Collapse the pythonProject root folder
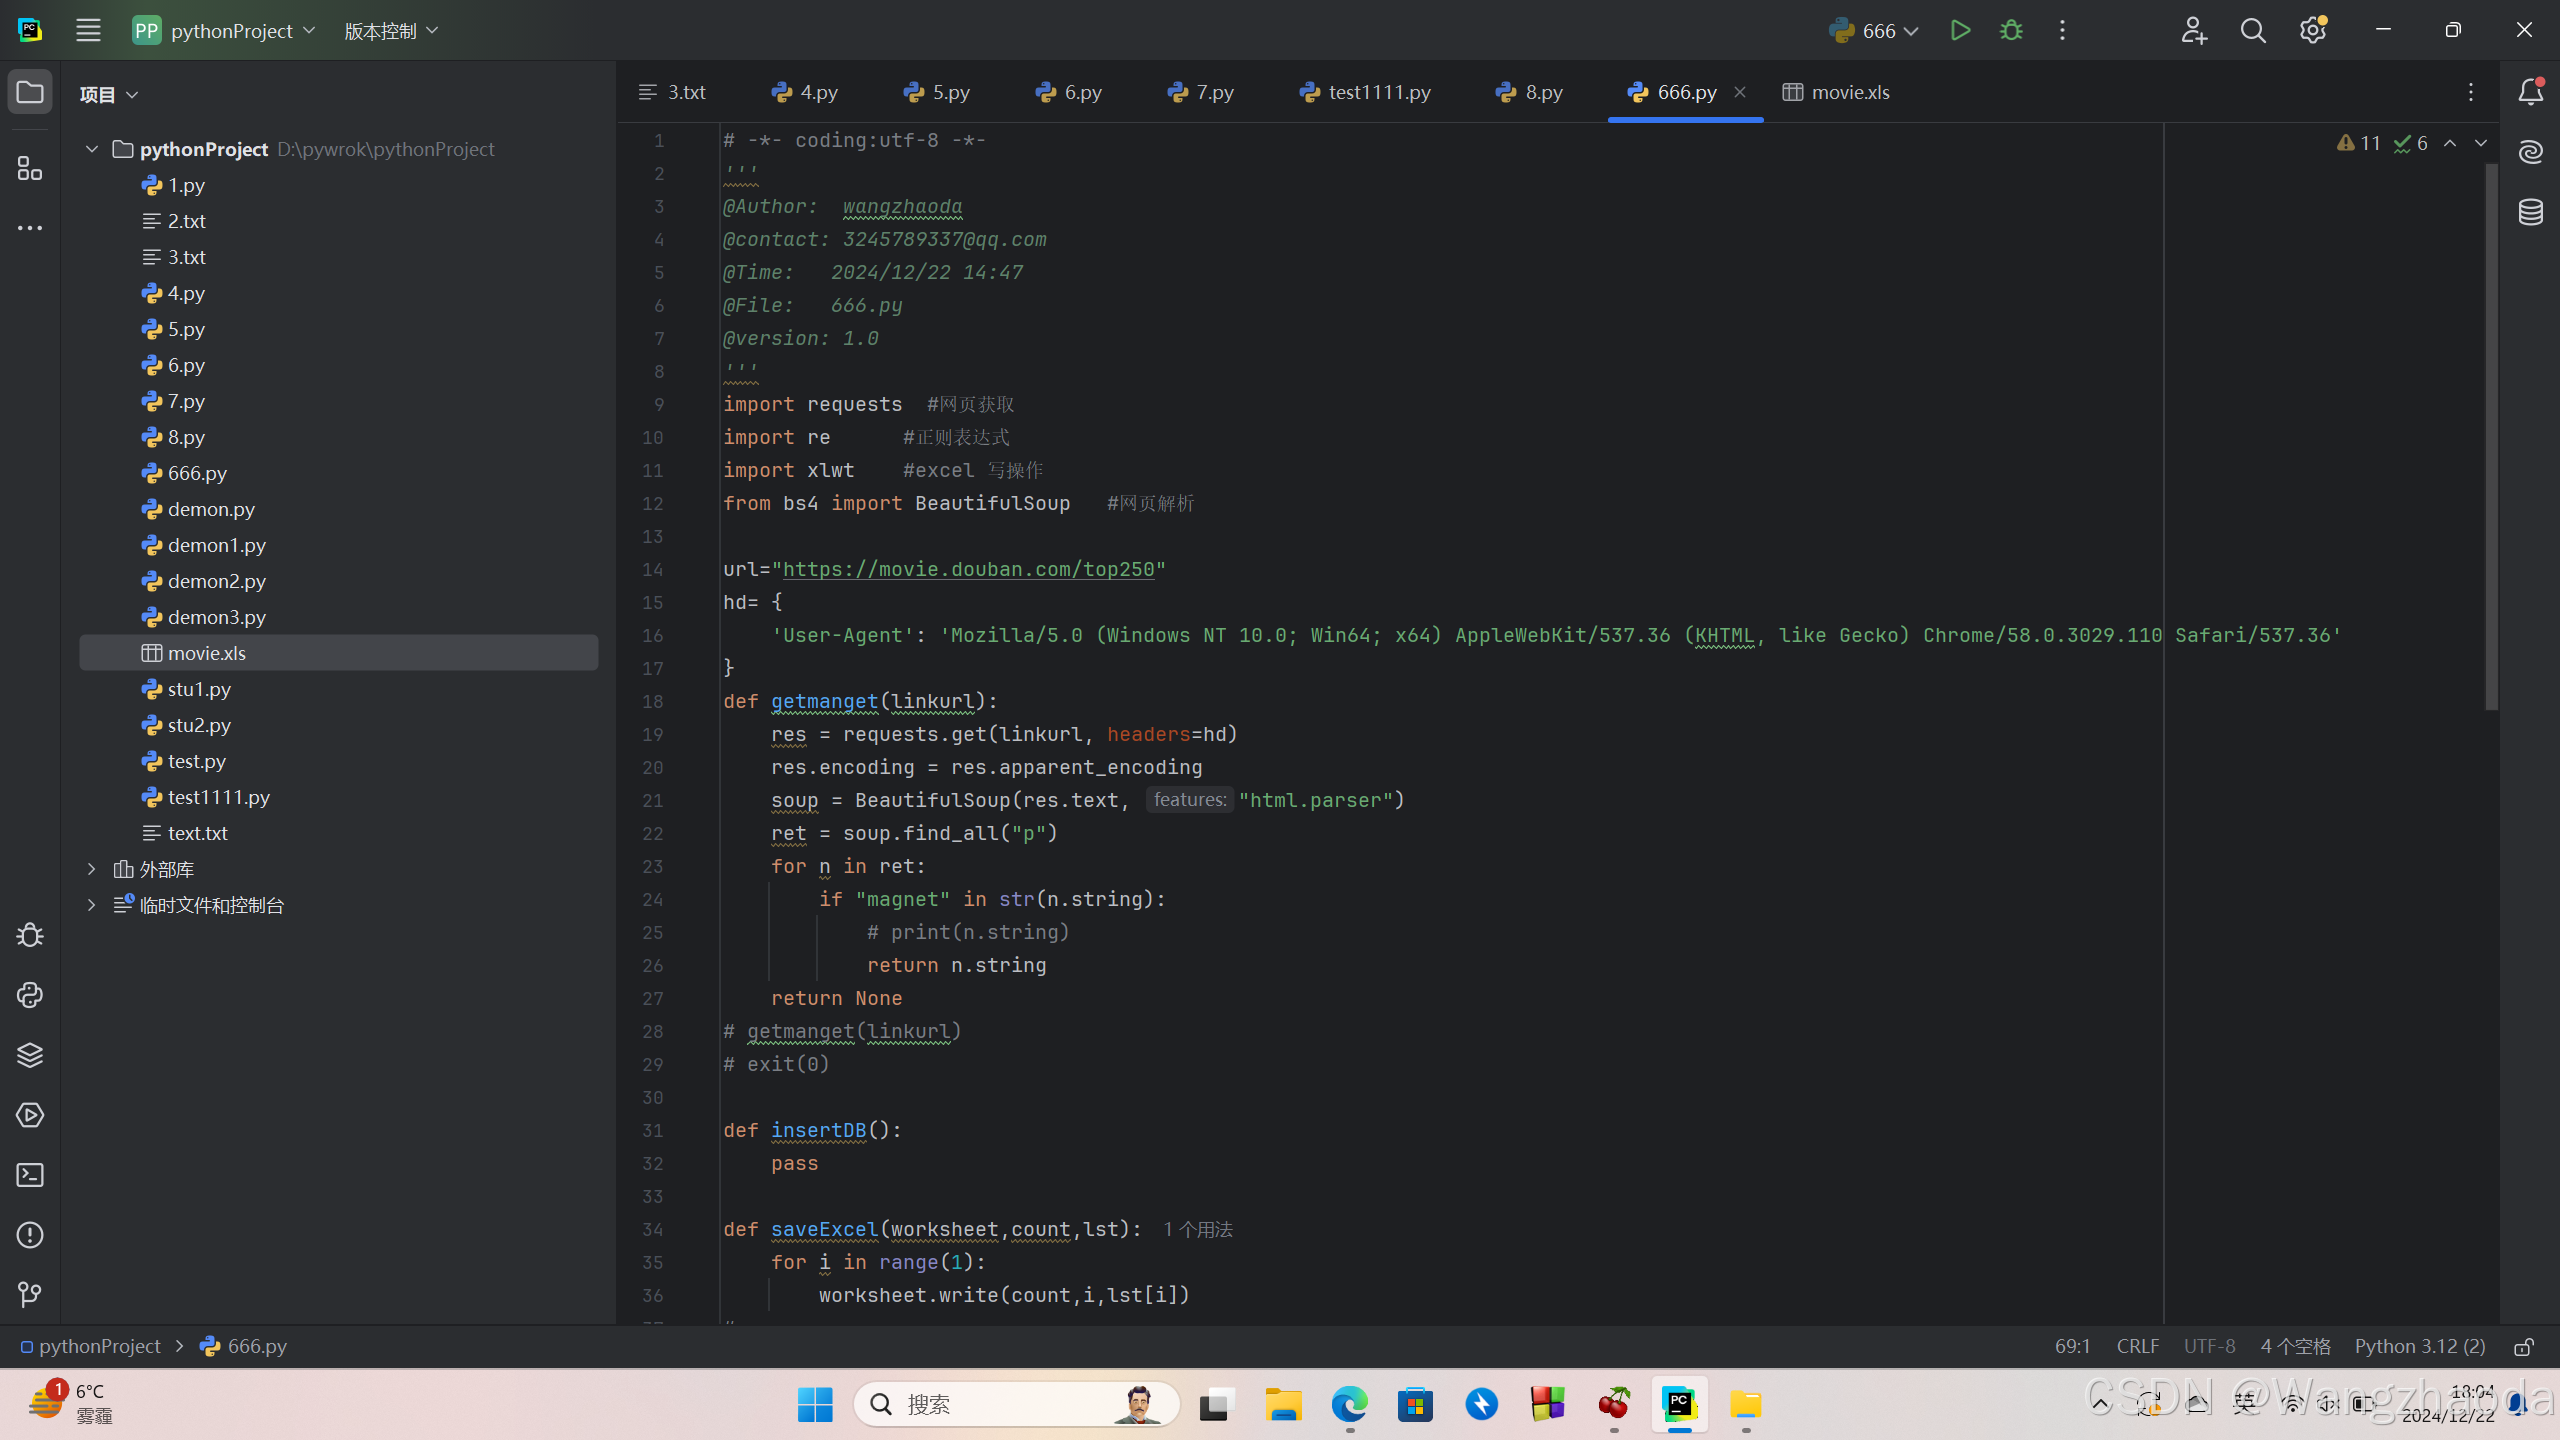 click(92, 149)
